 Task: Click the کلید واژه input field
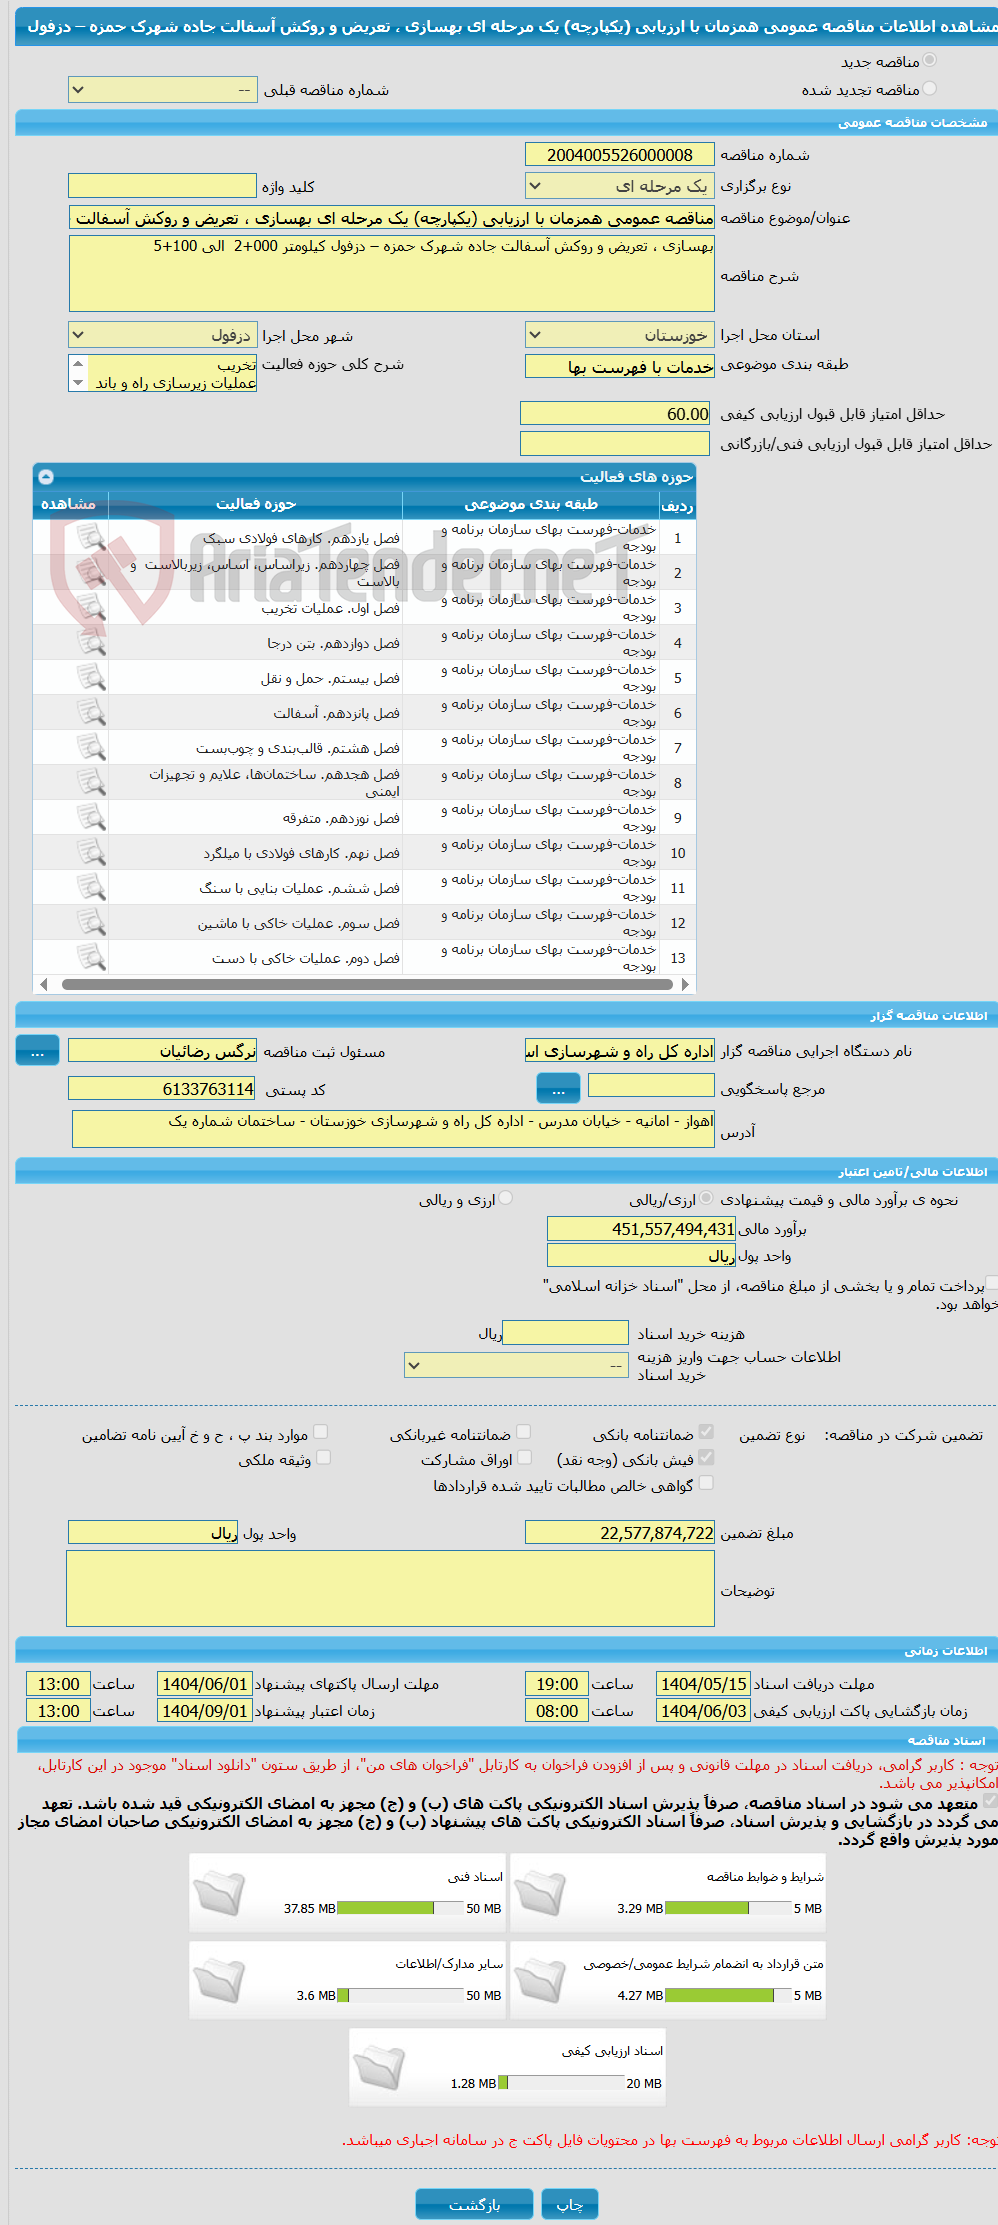point(162,186)
